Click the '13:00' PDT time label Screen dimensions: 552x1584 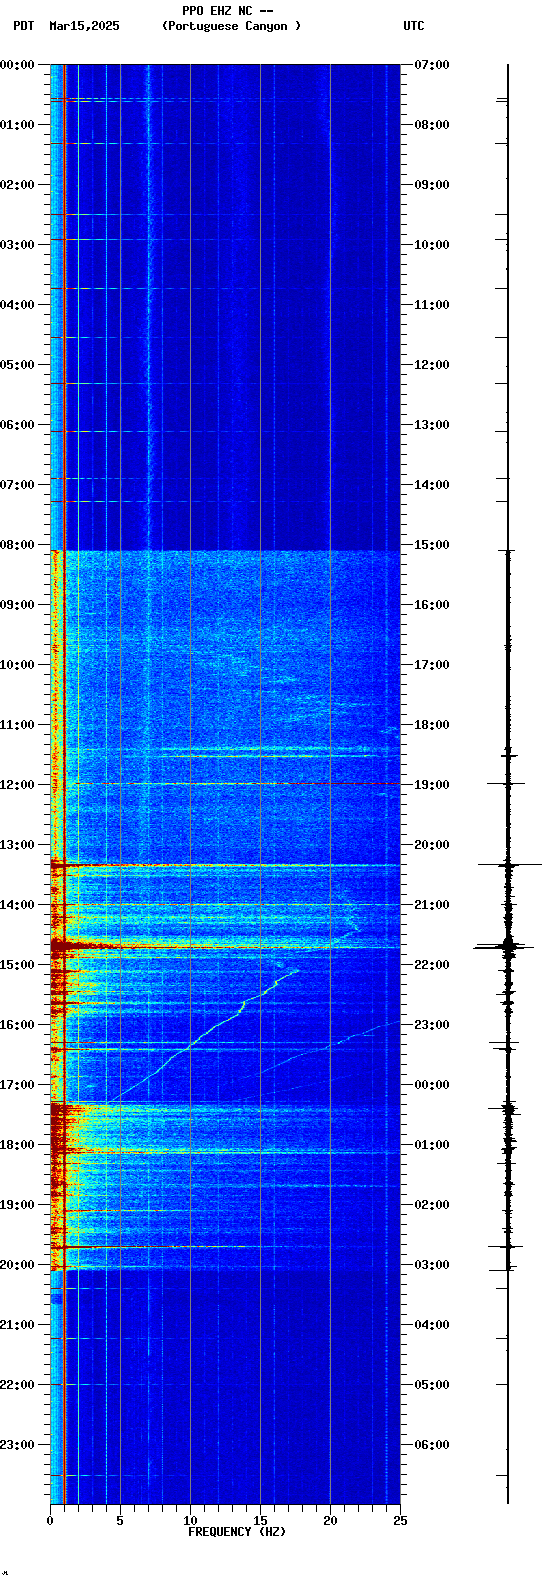(17, 845)
